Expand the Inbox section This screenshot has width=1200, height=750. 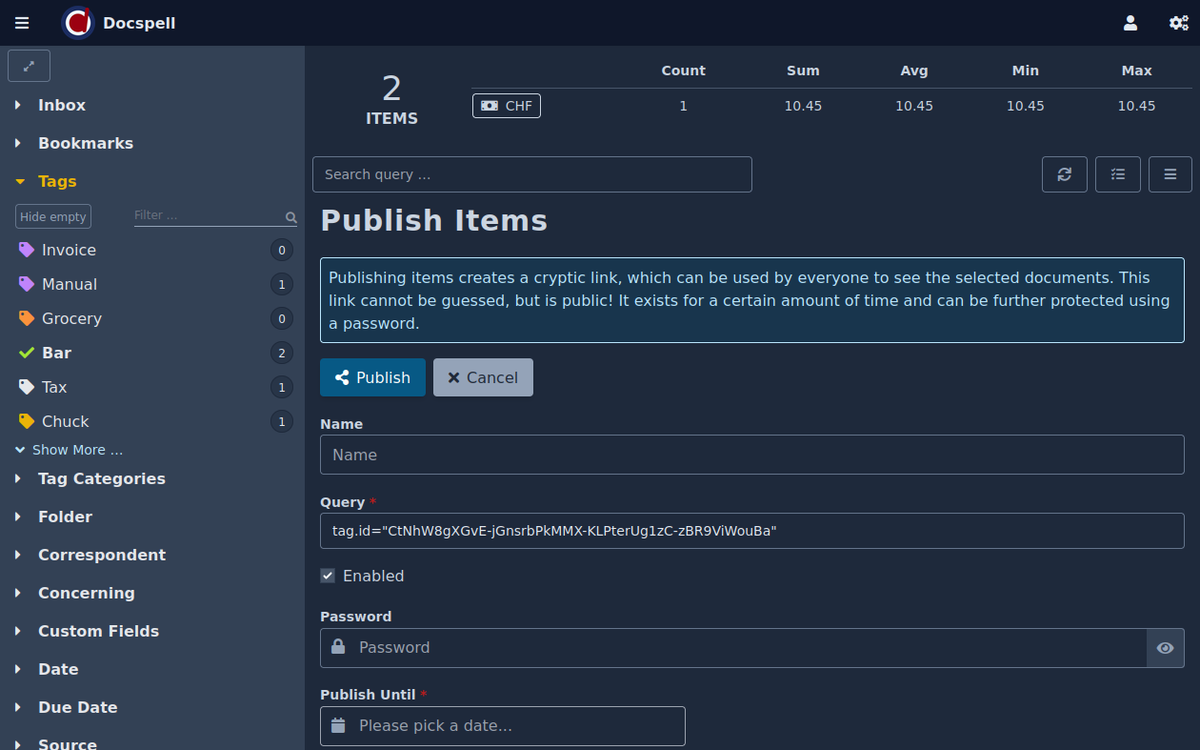point(61,105)
